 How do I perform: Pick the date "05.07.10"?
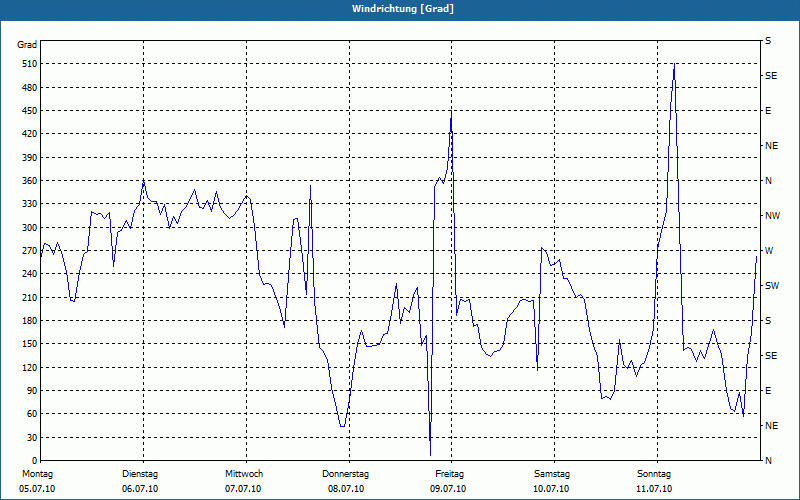click(37, 489)
